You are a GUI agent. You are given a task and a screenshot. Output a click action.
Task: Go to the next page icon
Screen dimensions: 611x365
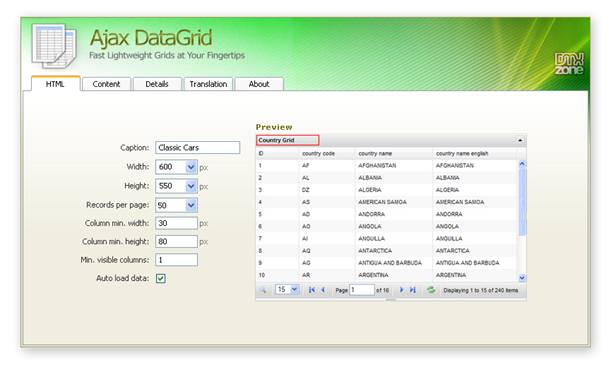[401, 290]
